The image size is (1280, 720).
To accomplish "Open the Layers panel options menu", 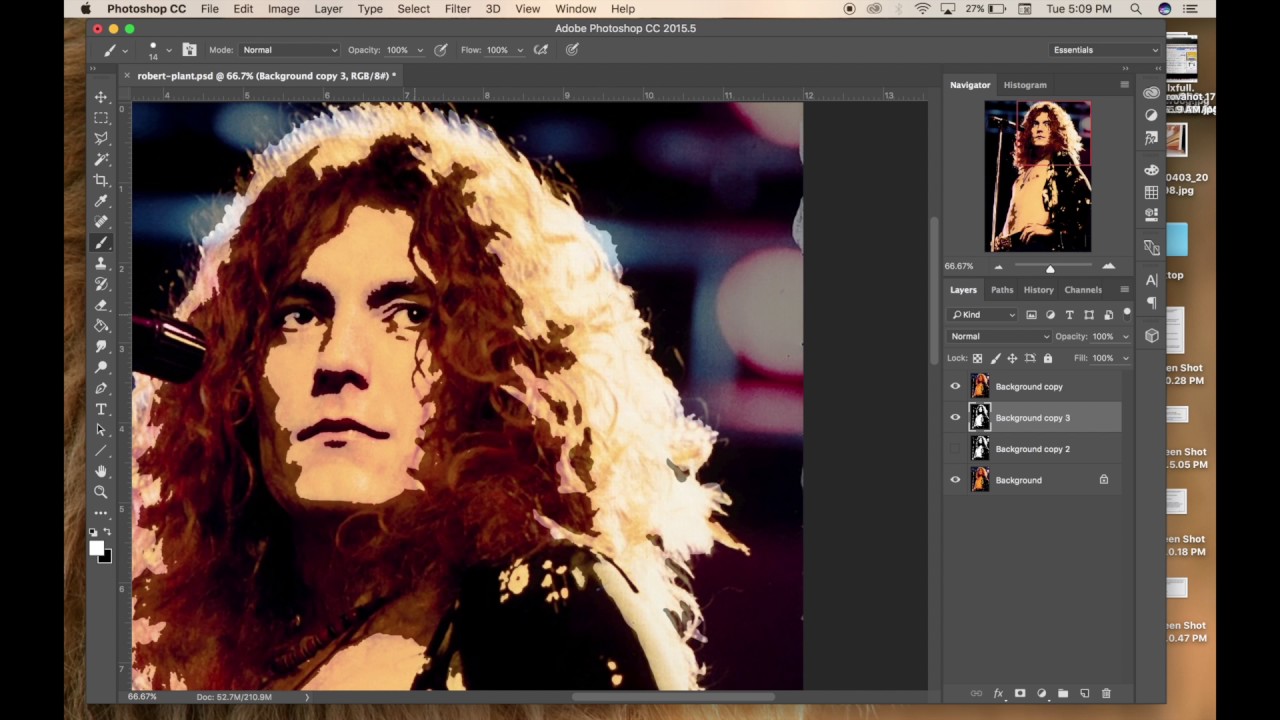I will pos(1124,290).
